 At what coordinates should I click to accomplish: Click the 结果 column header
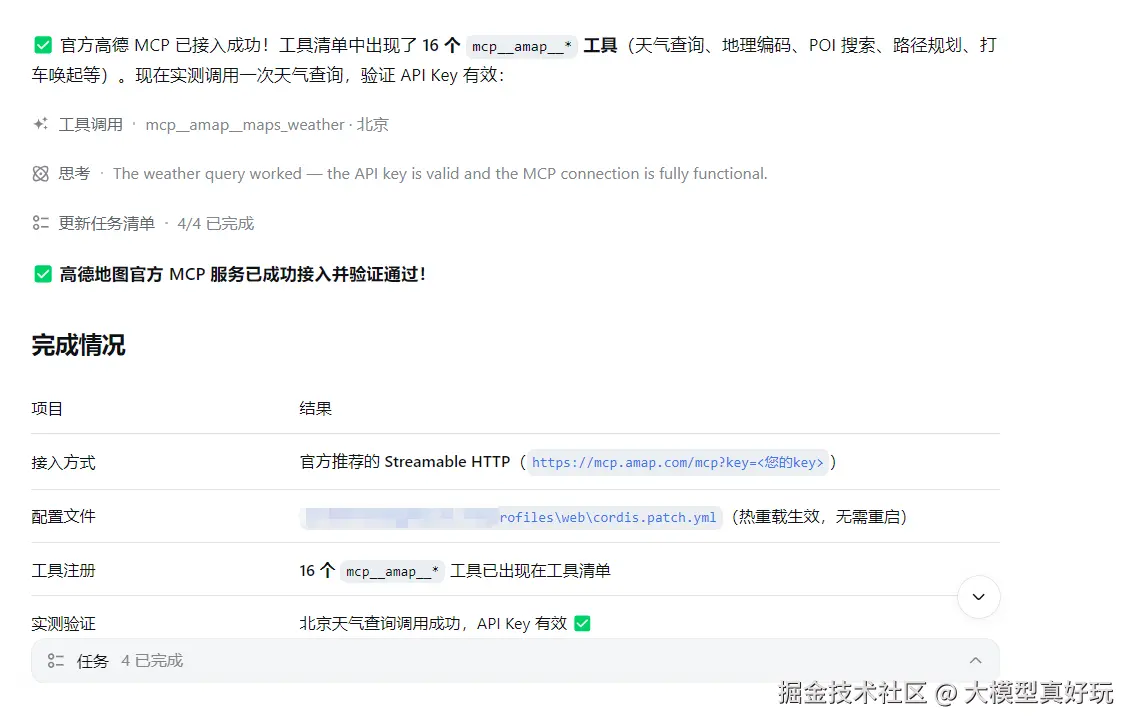(316, 408)
